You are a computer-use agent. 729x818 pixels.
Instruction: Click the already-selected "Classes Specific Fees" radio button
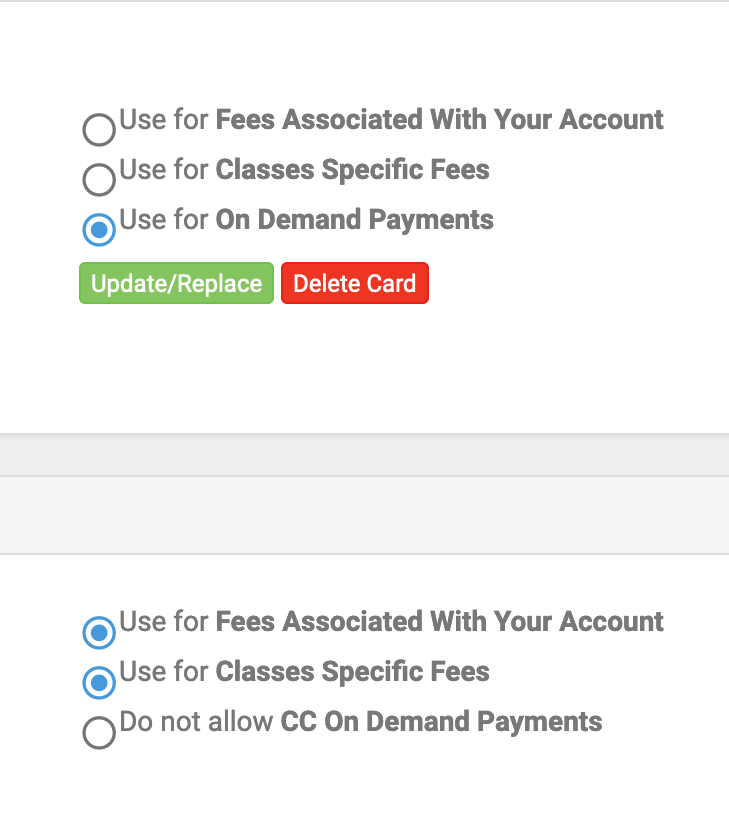tap(99, 682)
